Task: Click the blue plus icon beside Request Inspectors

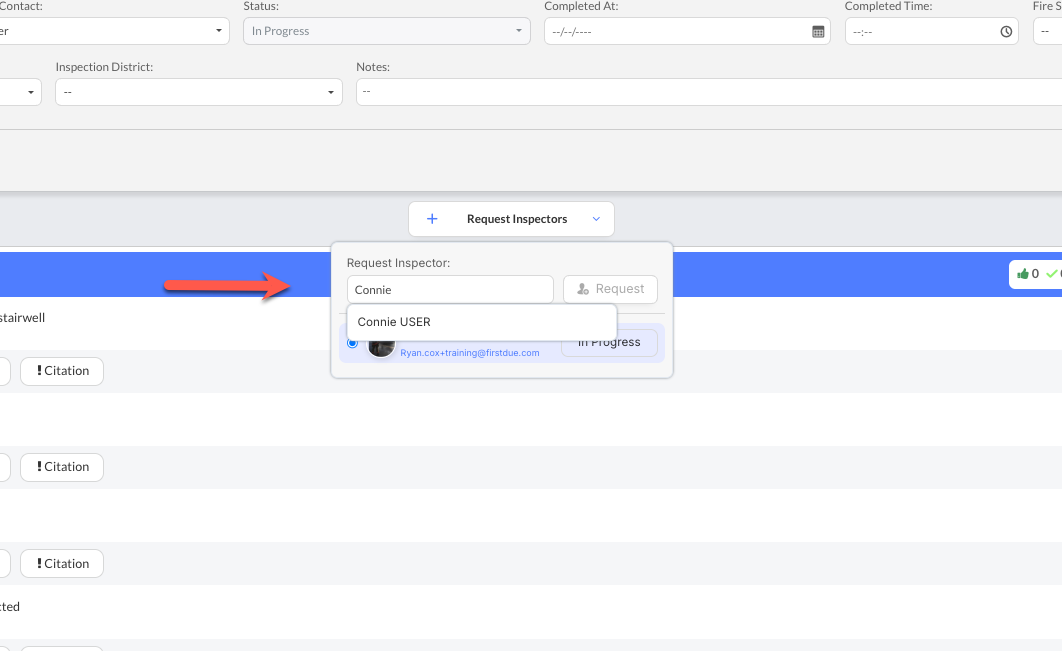Action: pyautogui.click(x=432, y=219)
